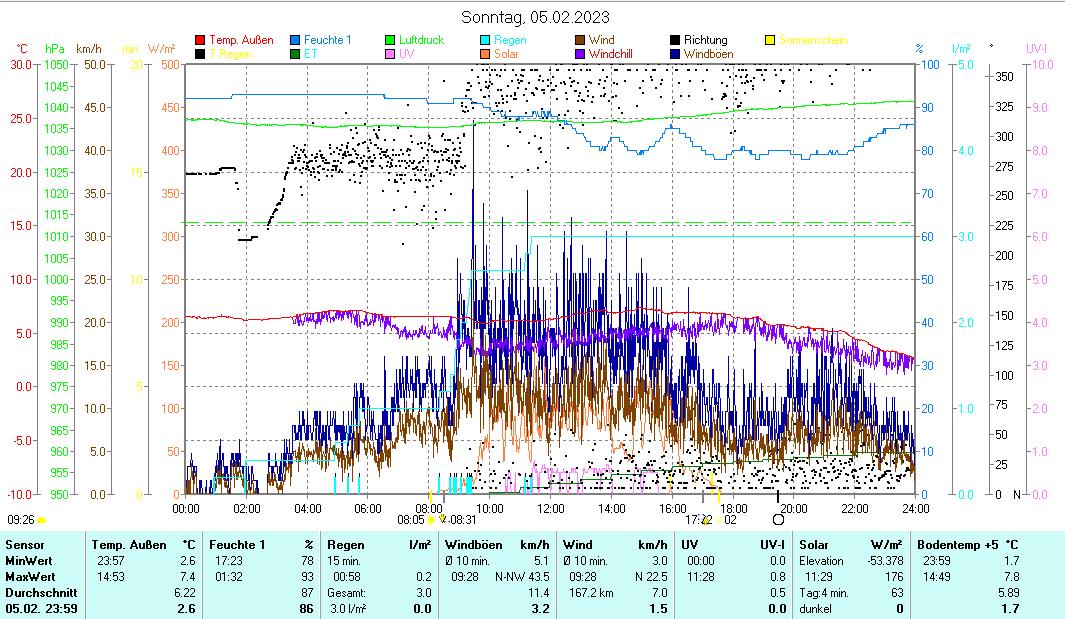Viewport: 1065px width, 619px height.
Task: Click the sun icon next to 09:26
Action: tap(42, 520)
